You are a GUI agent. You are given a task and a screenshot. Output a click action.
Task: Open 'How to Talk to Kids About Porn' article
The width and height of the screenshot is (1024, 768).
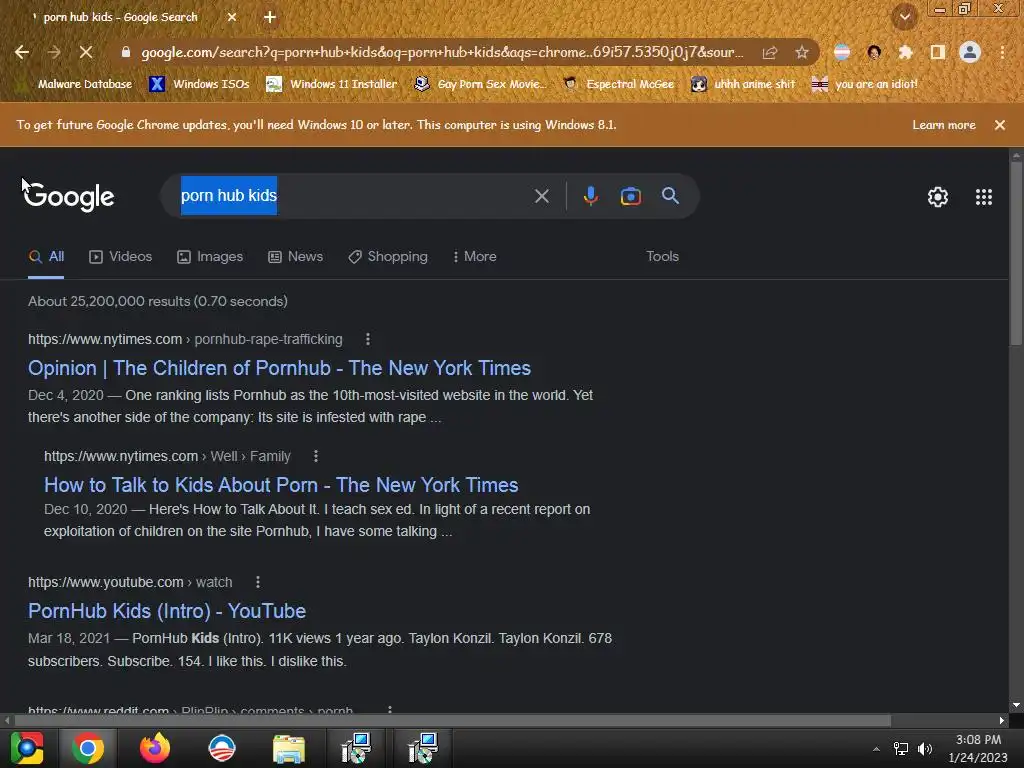(x=281, y=485)
